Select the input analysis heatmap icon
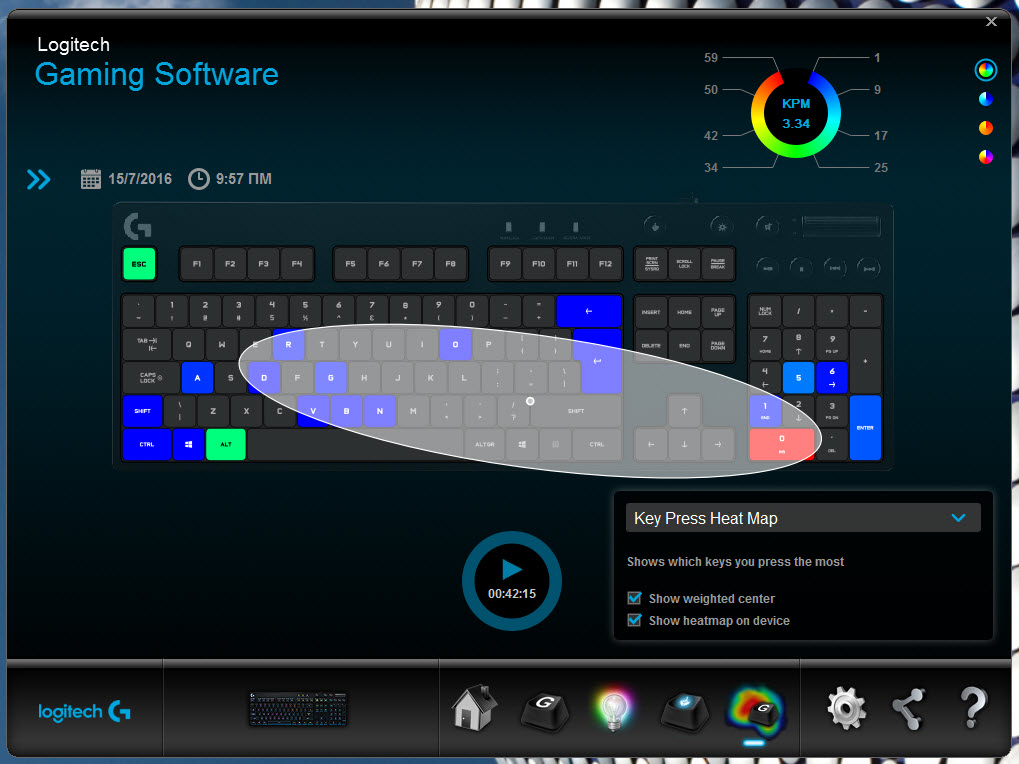This screenshot has width=1019, height=764. coord(756,712)
